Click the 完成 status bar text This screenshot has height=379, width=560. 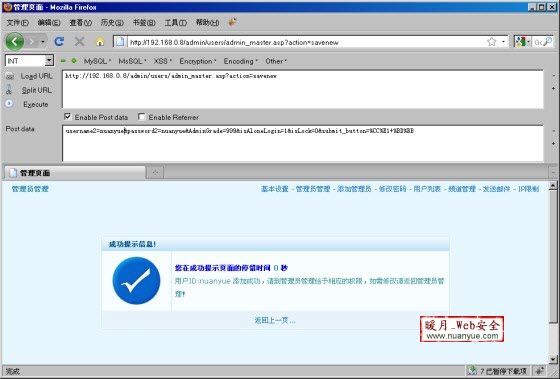pyautogui.click(x=12, y=371)
